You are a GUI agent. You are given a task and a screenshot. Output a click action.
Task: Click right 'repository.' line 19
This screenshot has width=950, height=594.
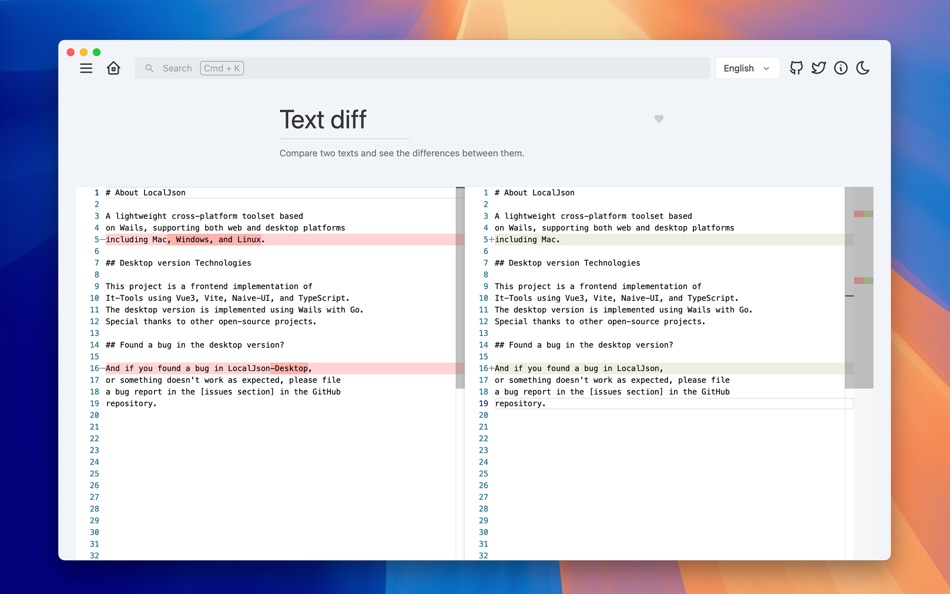pos(520,404)
